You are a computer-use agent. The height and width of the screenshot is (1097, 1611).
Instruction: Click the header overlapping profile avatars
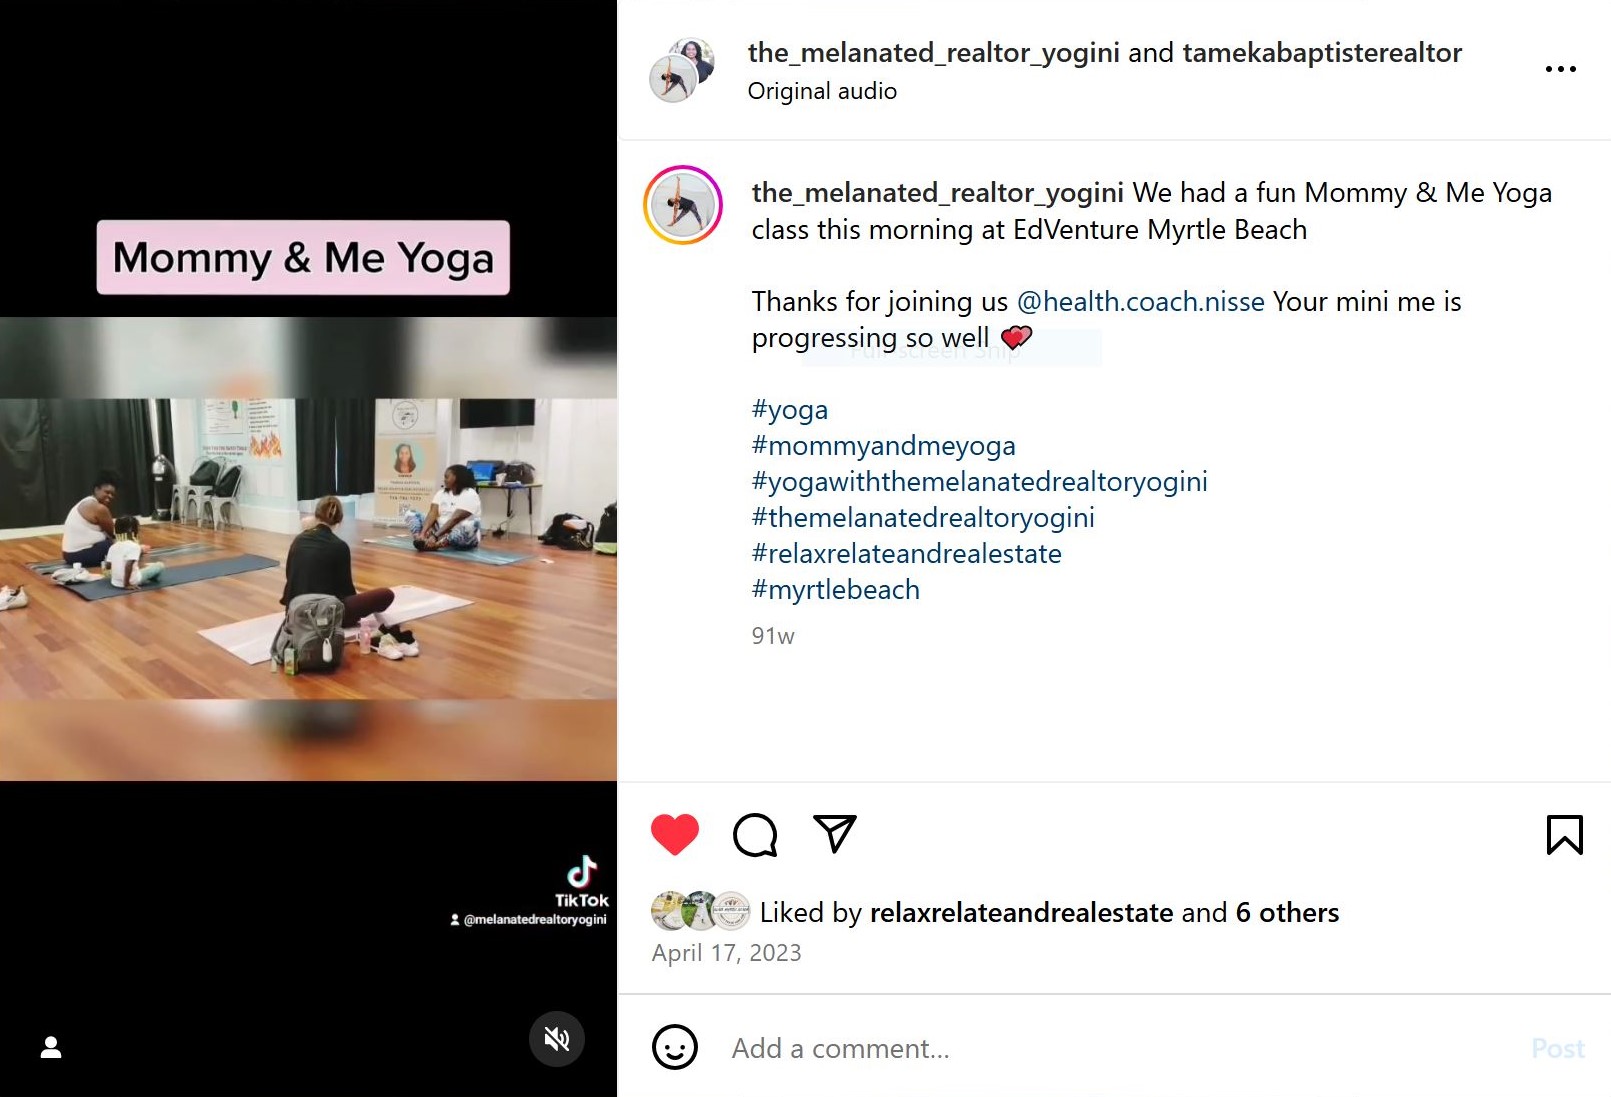click(682, 70)
